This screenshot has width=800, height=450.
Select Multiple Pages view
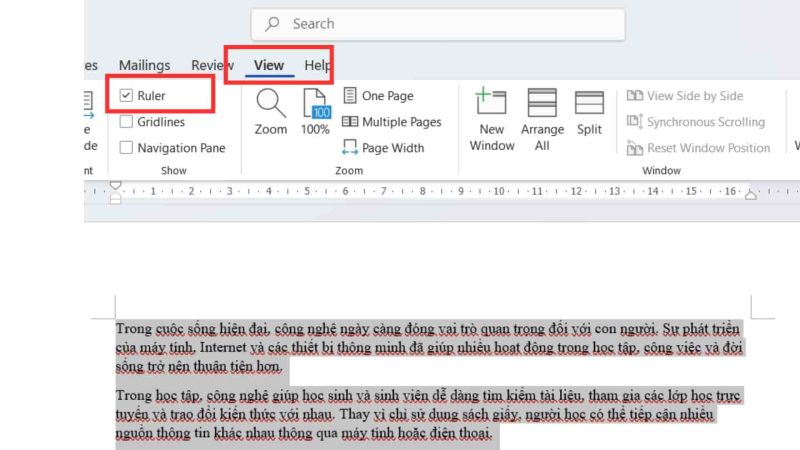click(391, 122)
